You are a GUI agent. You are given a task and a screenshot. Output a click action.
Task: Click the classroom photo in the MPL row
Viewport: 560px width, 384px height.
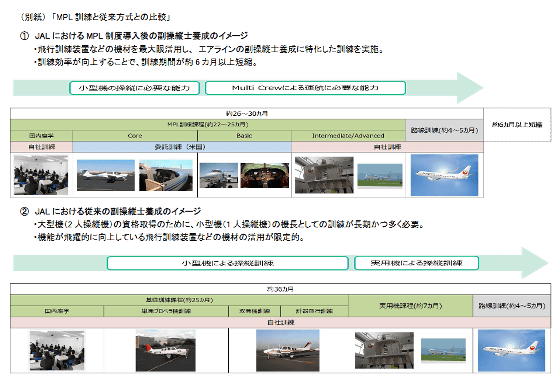pyautogui.click(x=41, y=175)
